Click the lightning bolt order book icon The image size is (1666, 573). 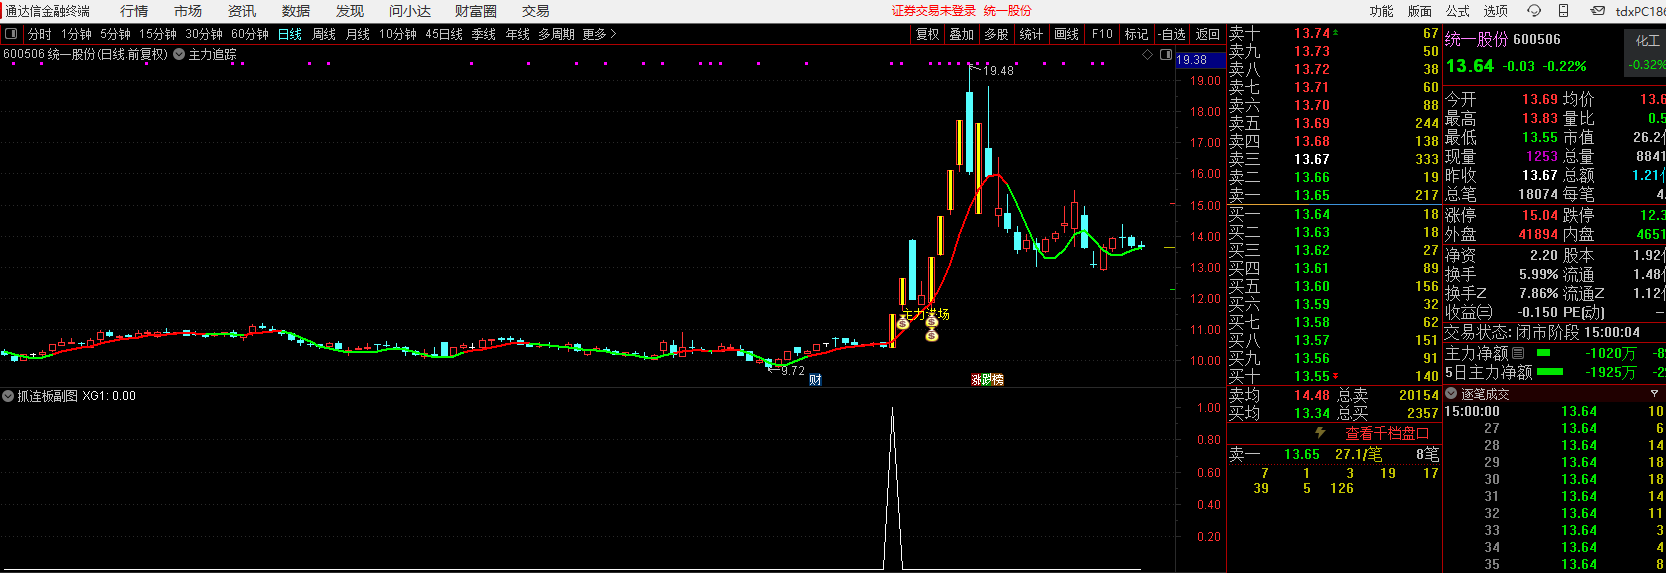1320,433
